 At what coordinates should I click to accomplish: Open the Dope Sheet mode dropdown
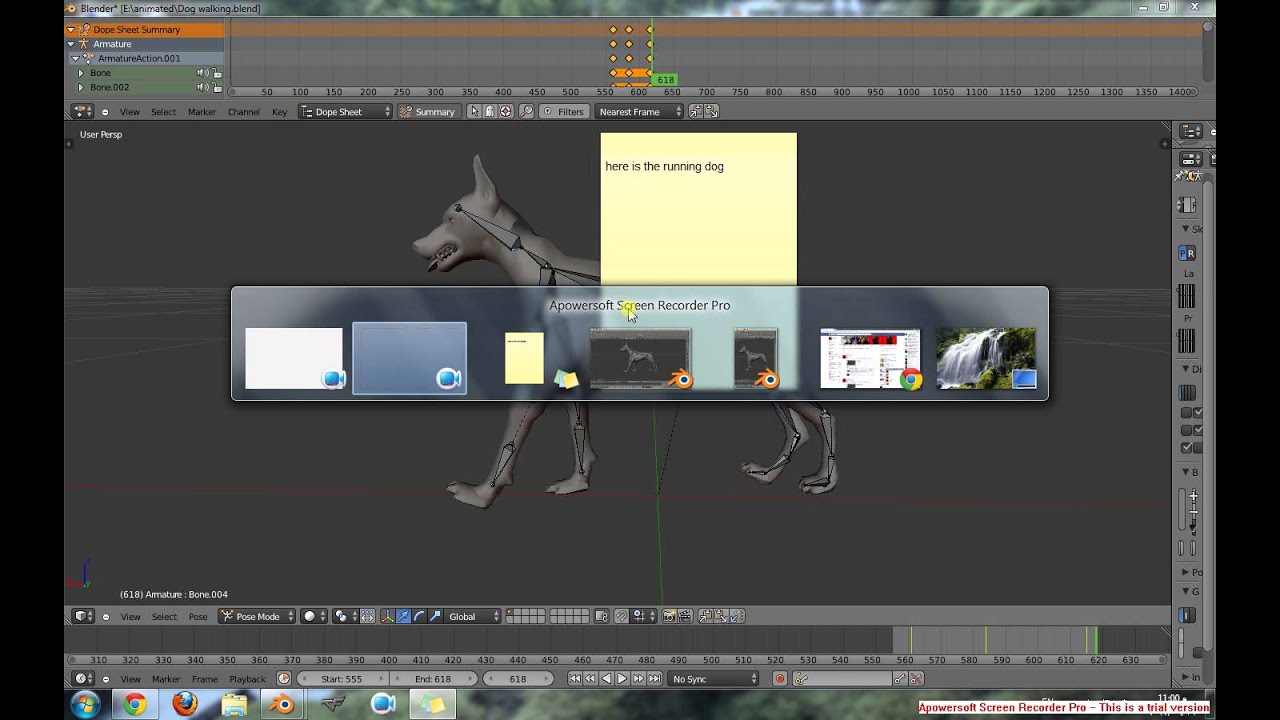346,112
